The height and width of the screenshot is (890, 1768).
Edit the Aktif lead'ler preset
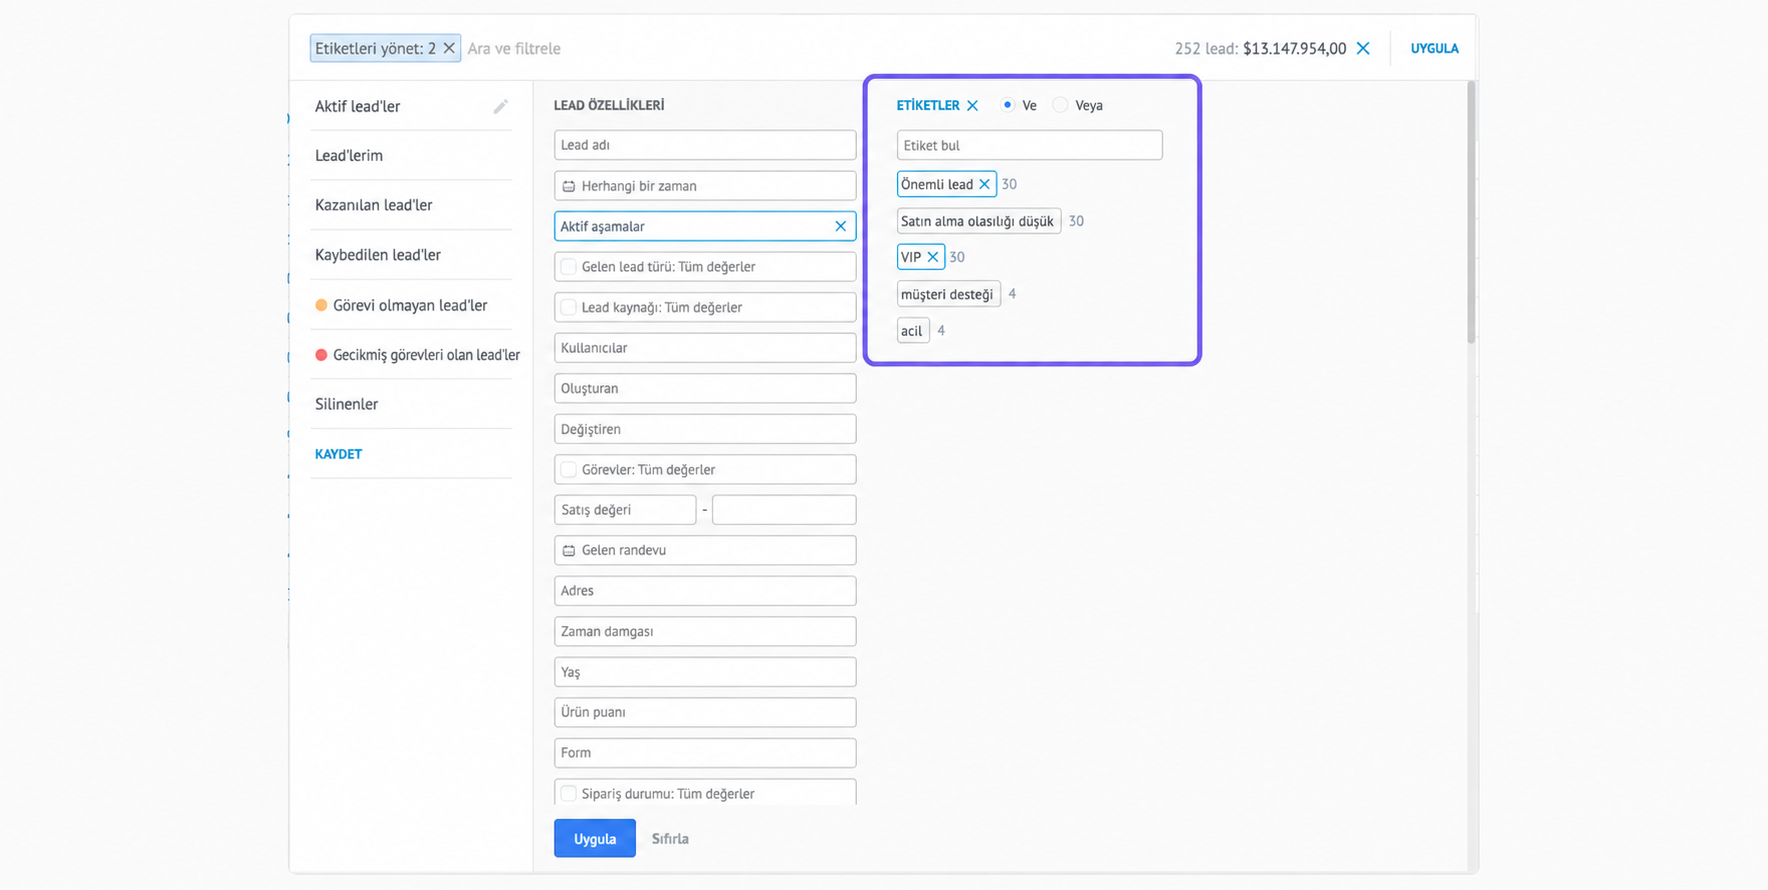[500, 106]
